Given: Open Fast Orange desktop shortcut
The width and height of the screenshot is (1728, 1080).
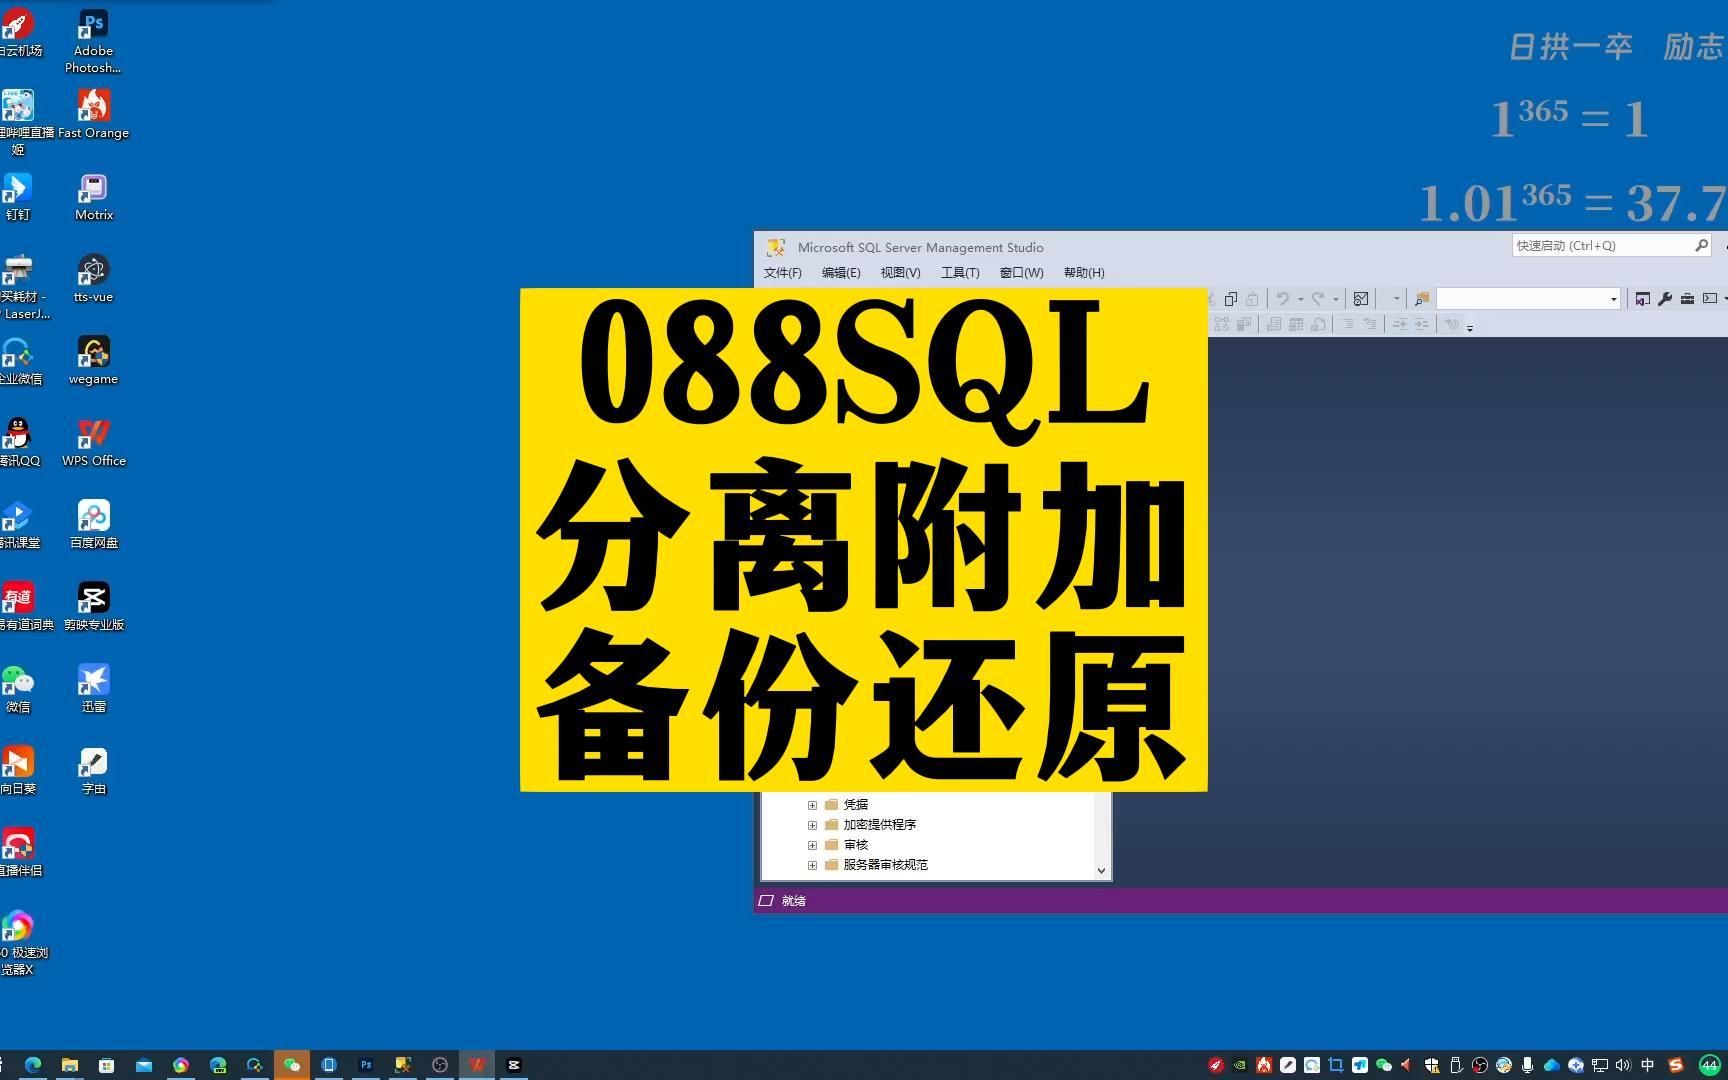Looking at the screenshot, I should (93, 114).
